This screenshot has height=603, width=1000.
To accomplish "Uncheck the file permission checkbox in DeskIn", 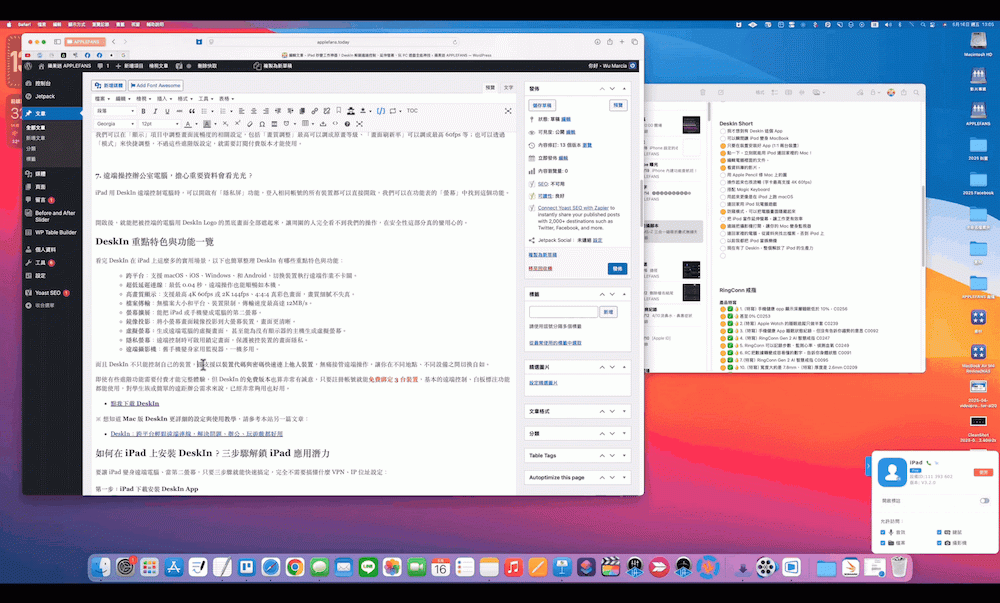I will click(x=883, y=543).
